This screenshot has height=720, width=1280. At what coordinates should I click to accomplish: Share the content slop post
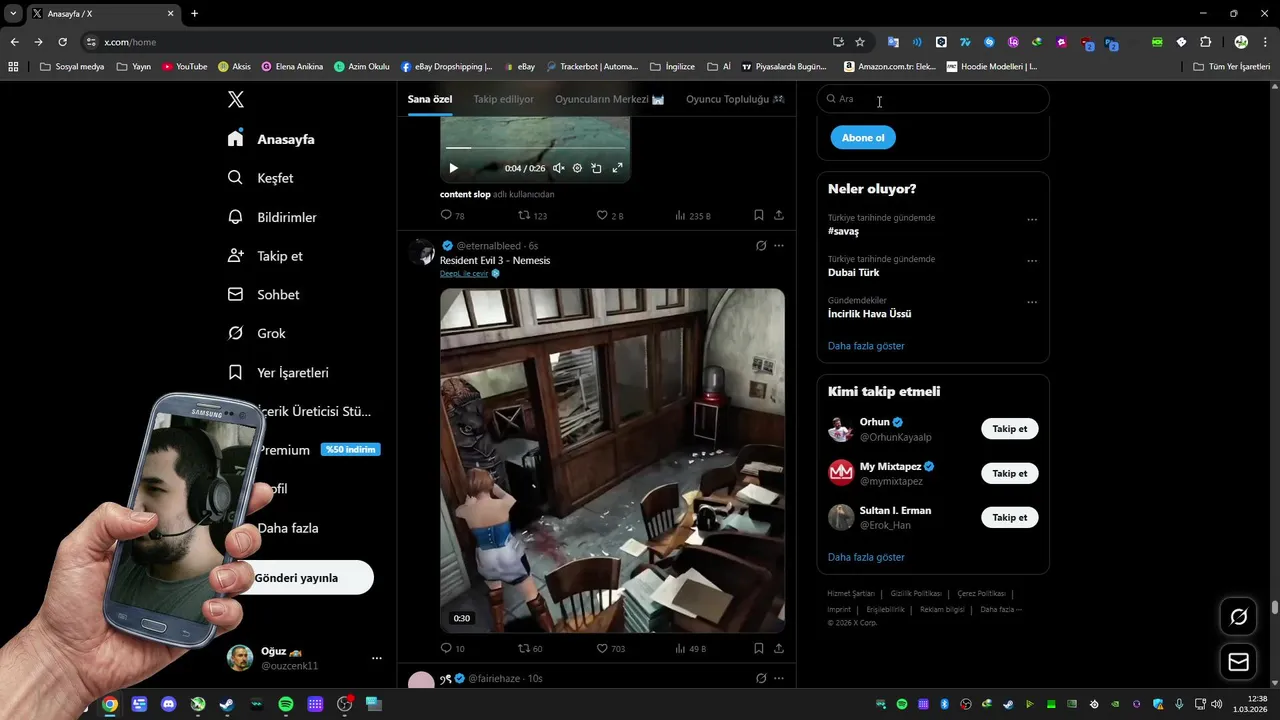pos(779,215)
